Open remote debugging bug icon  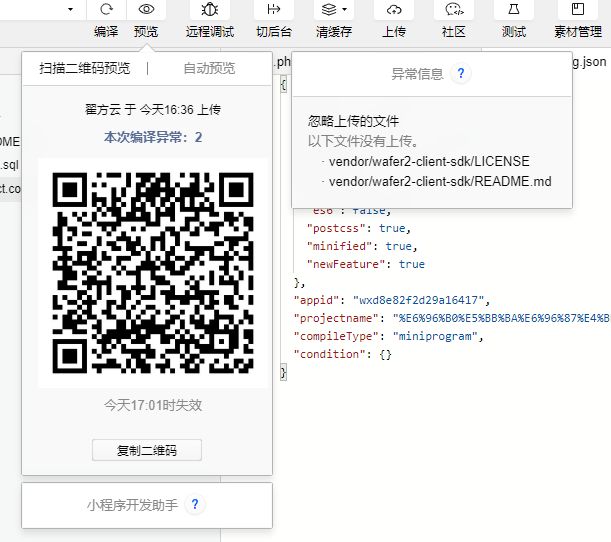[210, 9]
